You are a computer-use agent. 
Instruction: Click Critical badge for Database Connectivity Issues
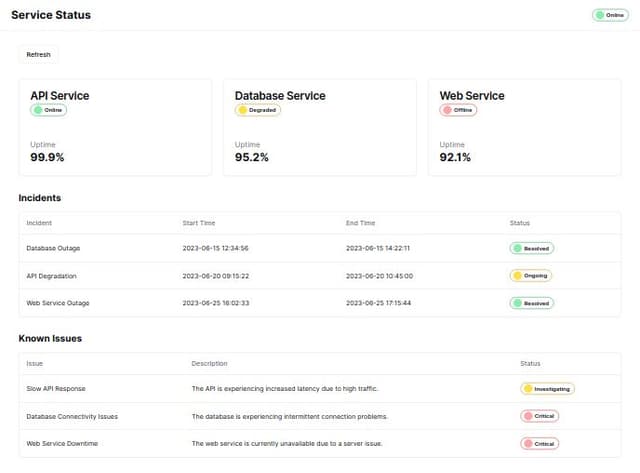(539, 416)
